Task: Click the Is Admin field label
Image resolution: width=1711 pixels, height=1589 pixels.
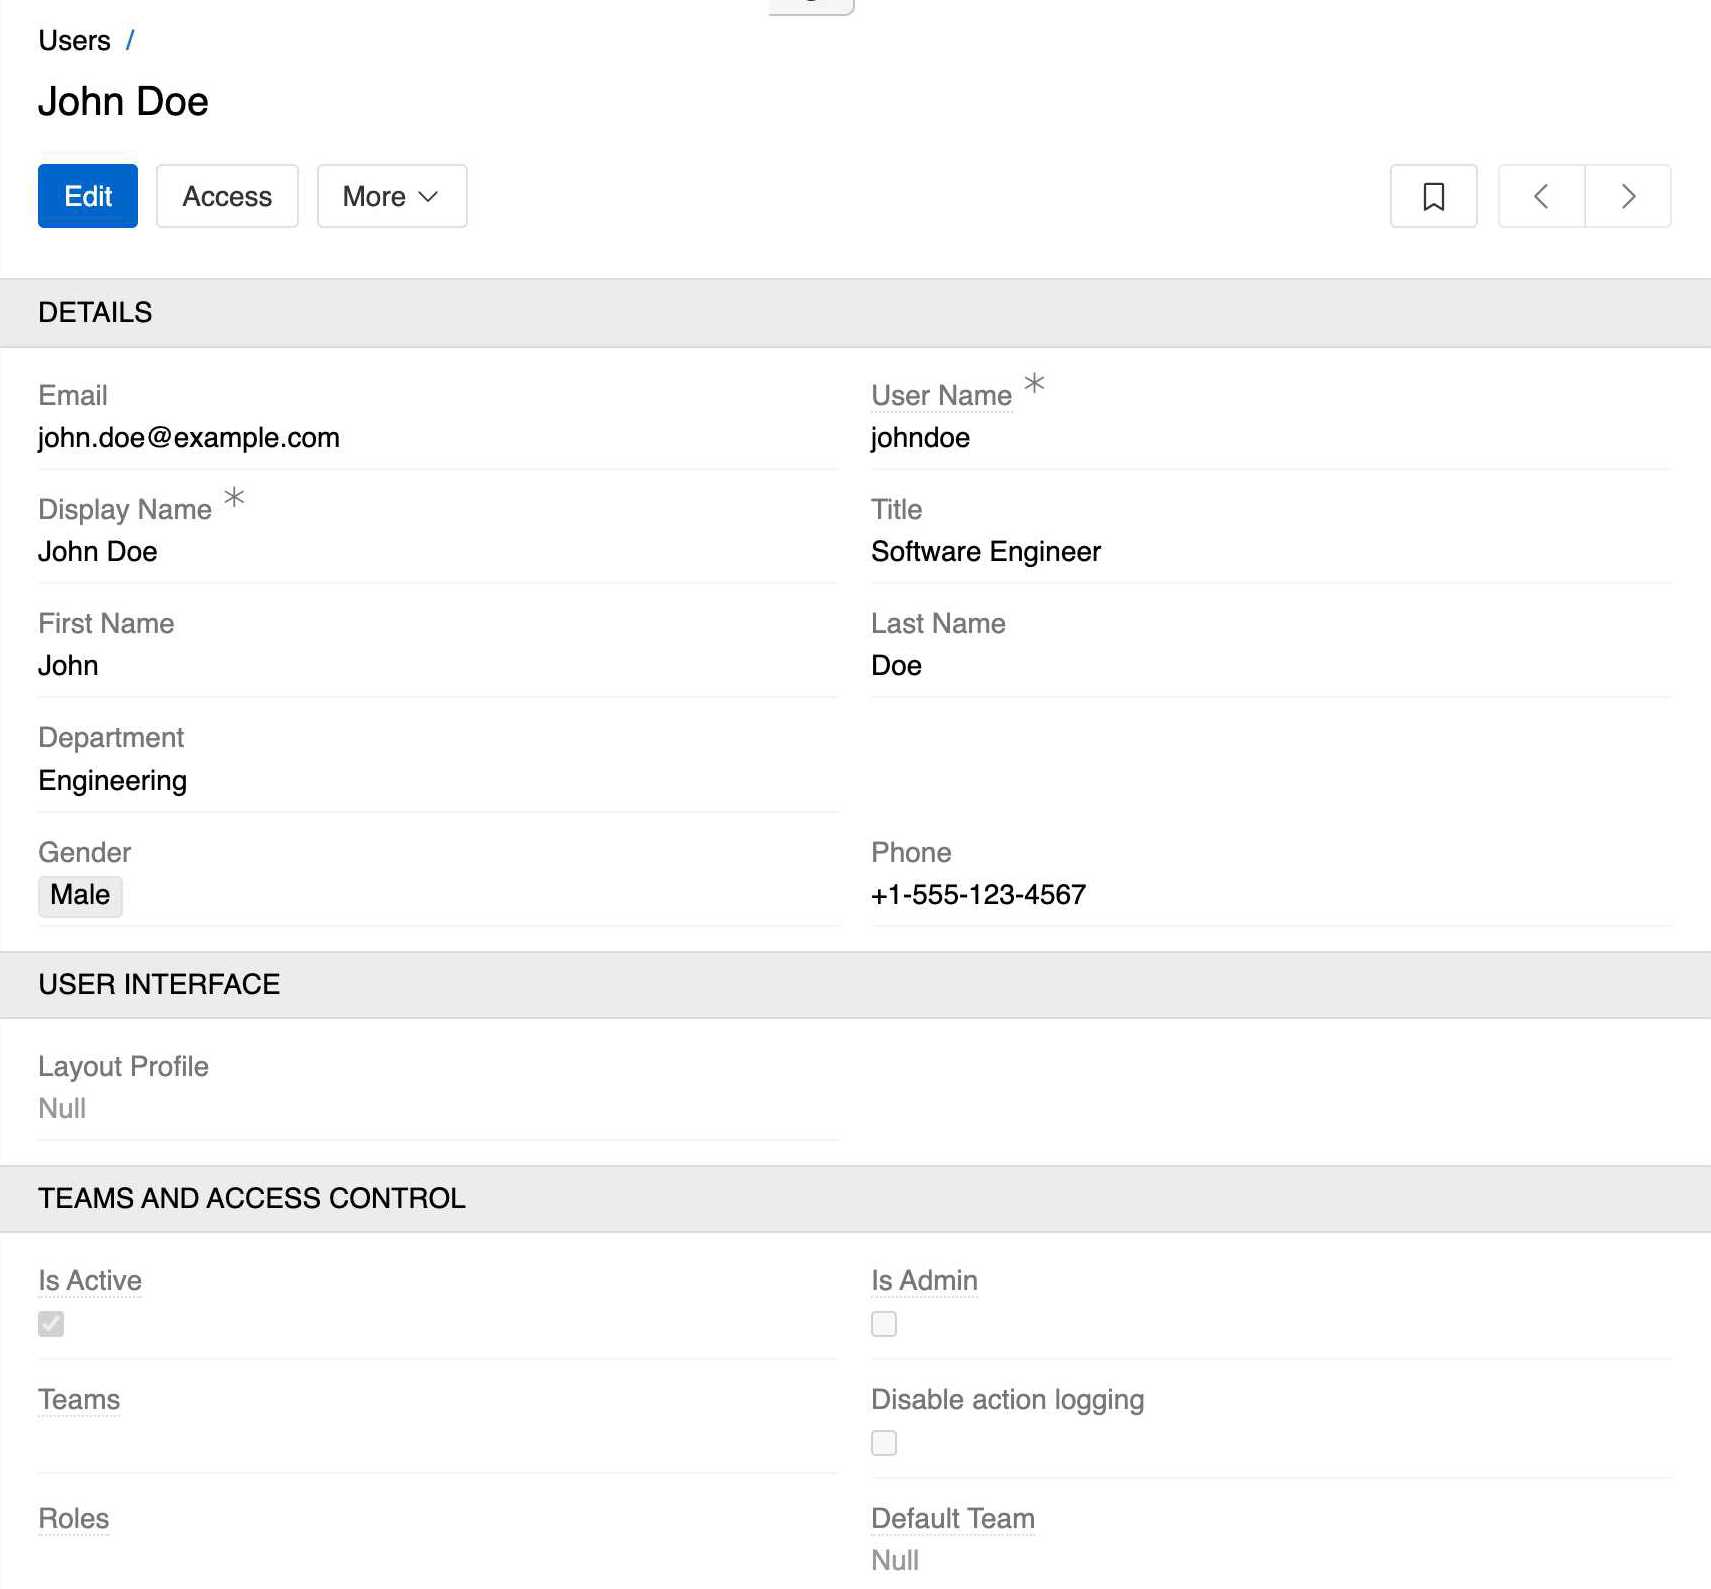Action: pos(924,1281)
